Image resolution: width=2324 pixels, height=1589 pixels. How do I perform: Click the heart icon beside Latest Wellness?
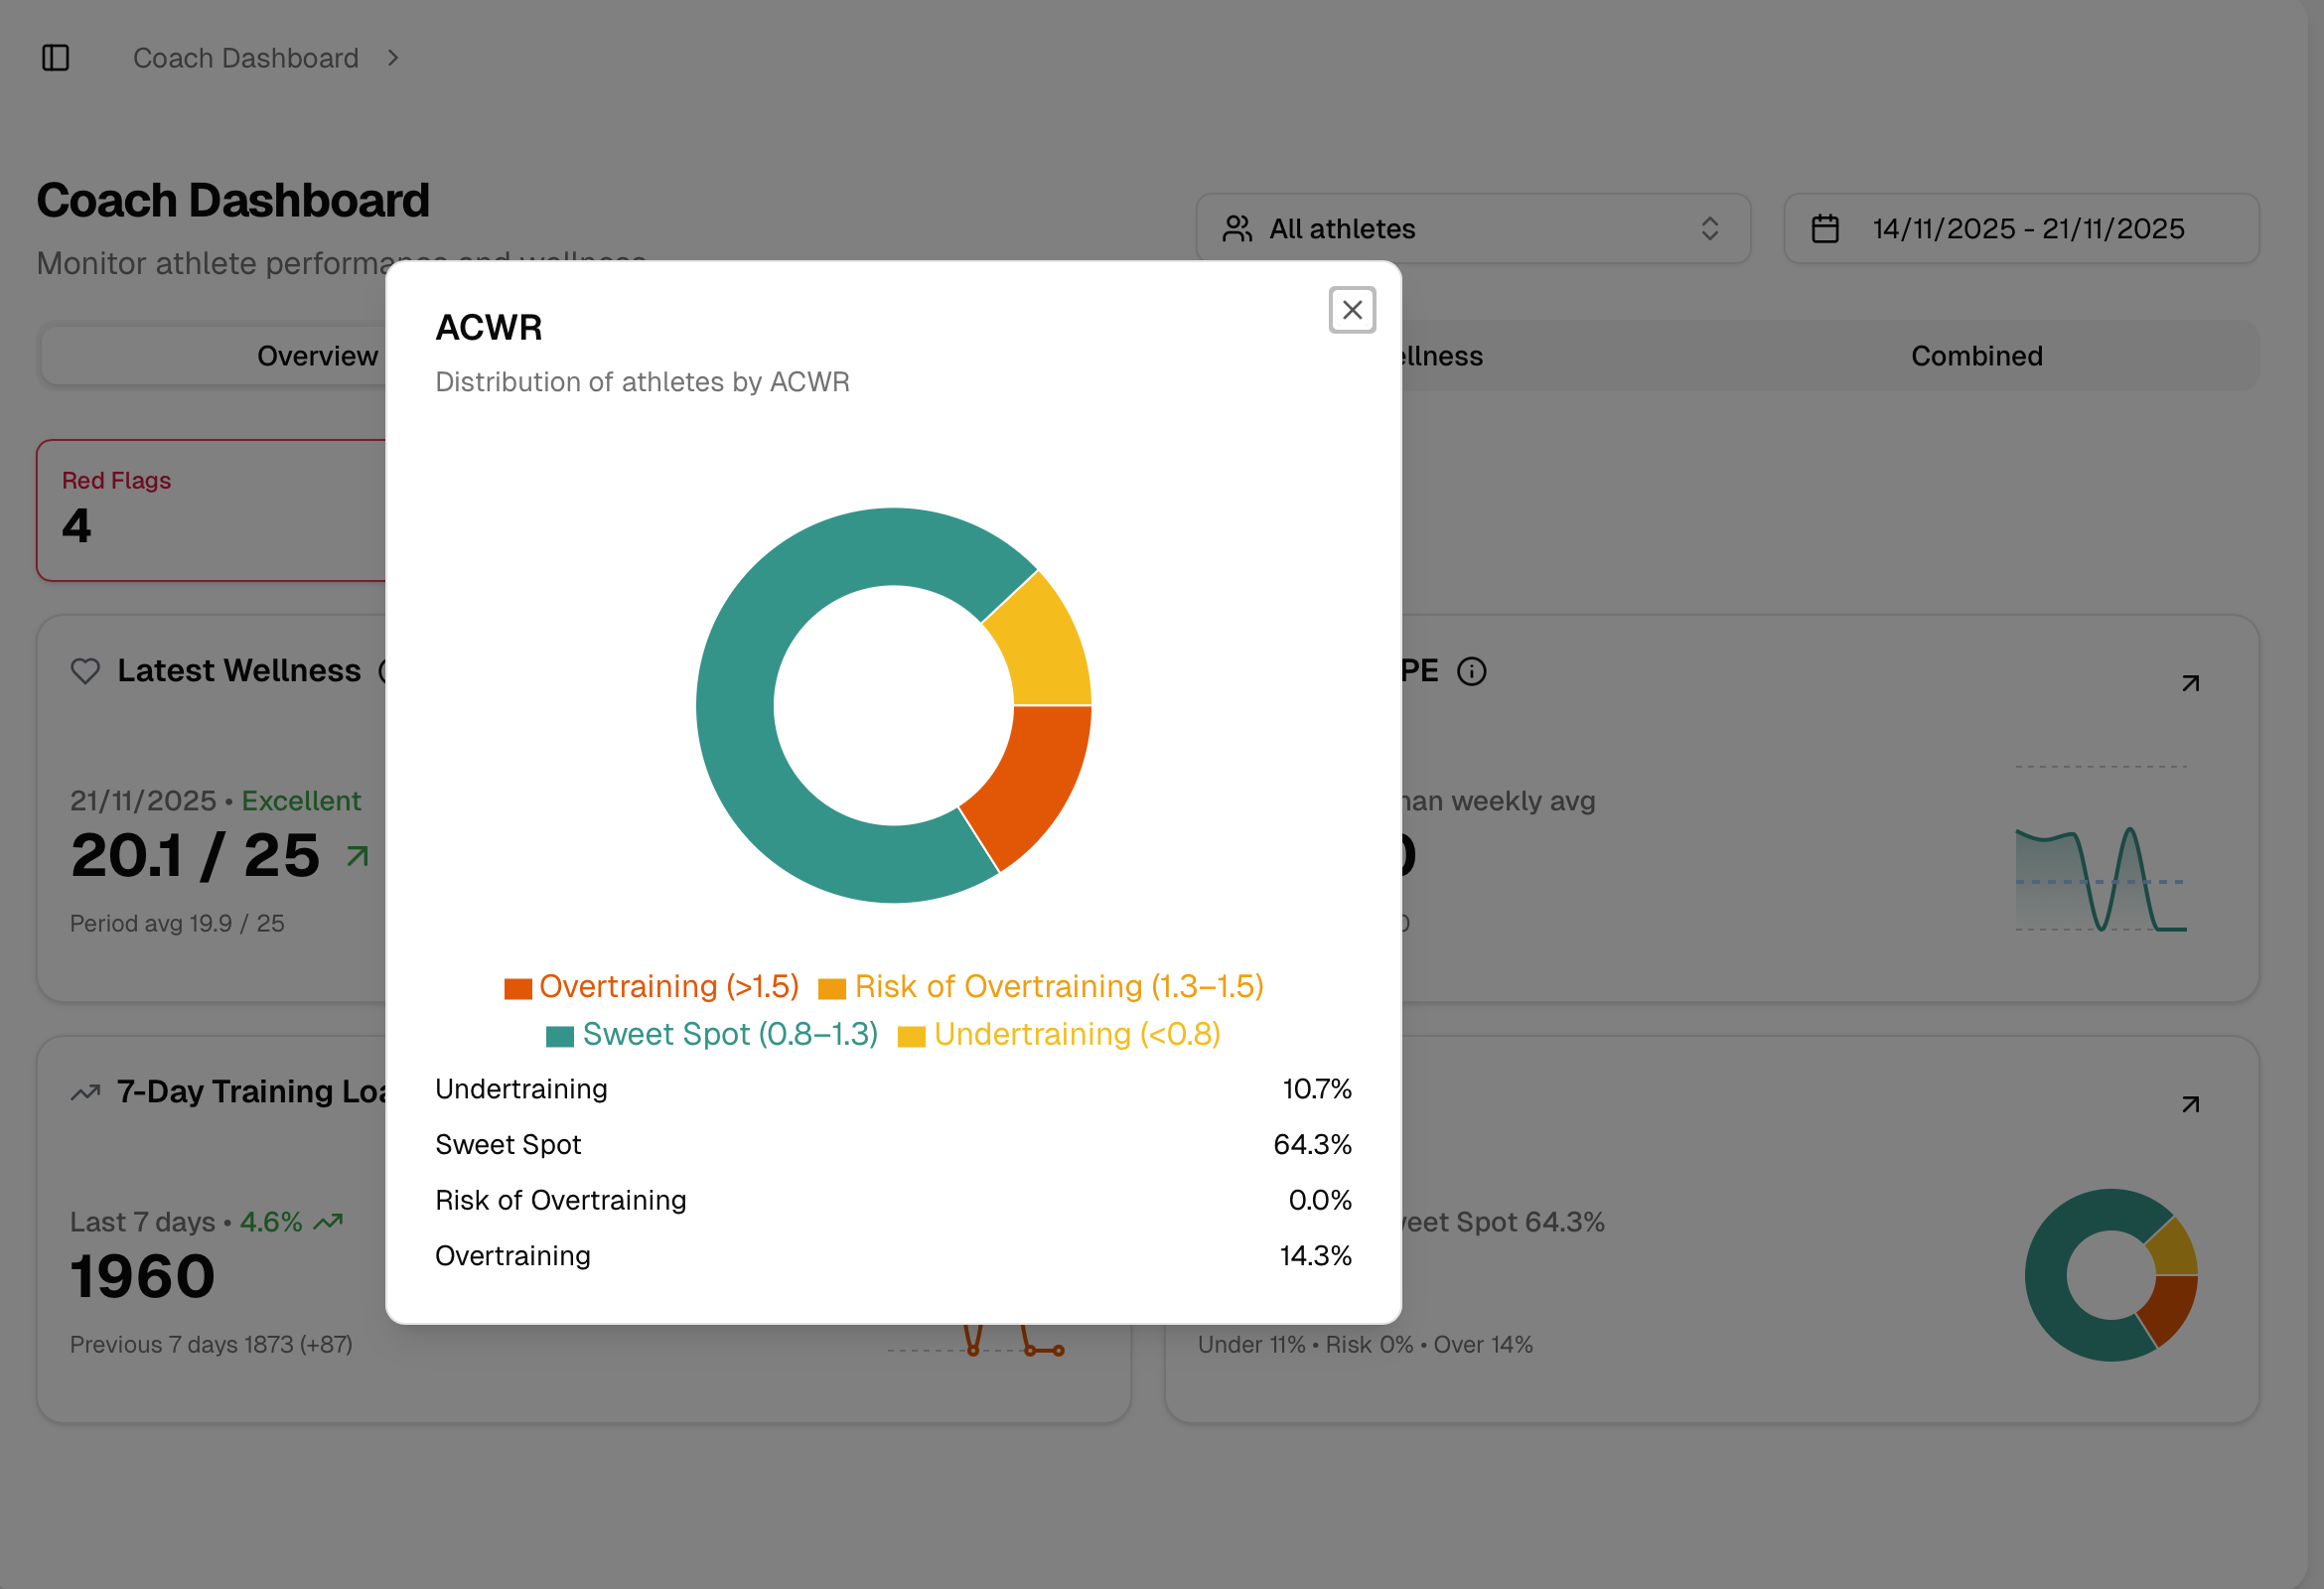pos(86,671)
